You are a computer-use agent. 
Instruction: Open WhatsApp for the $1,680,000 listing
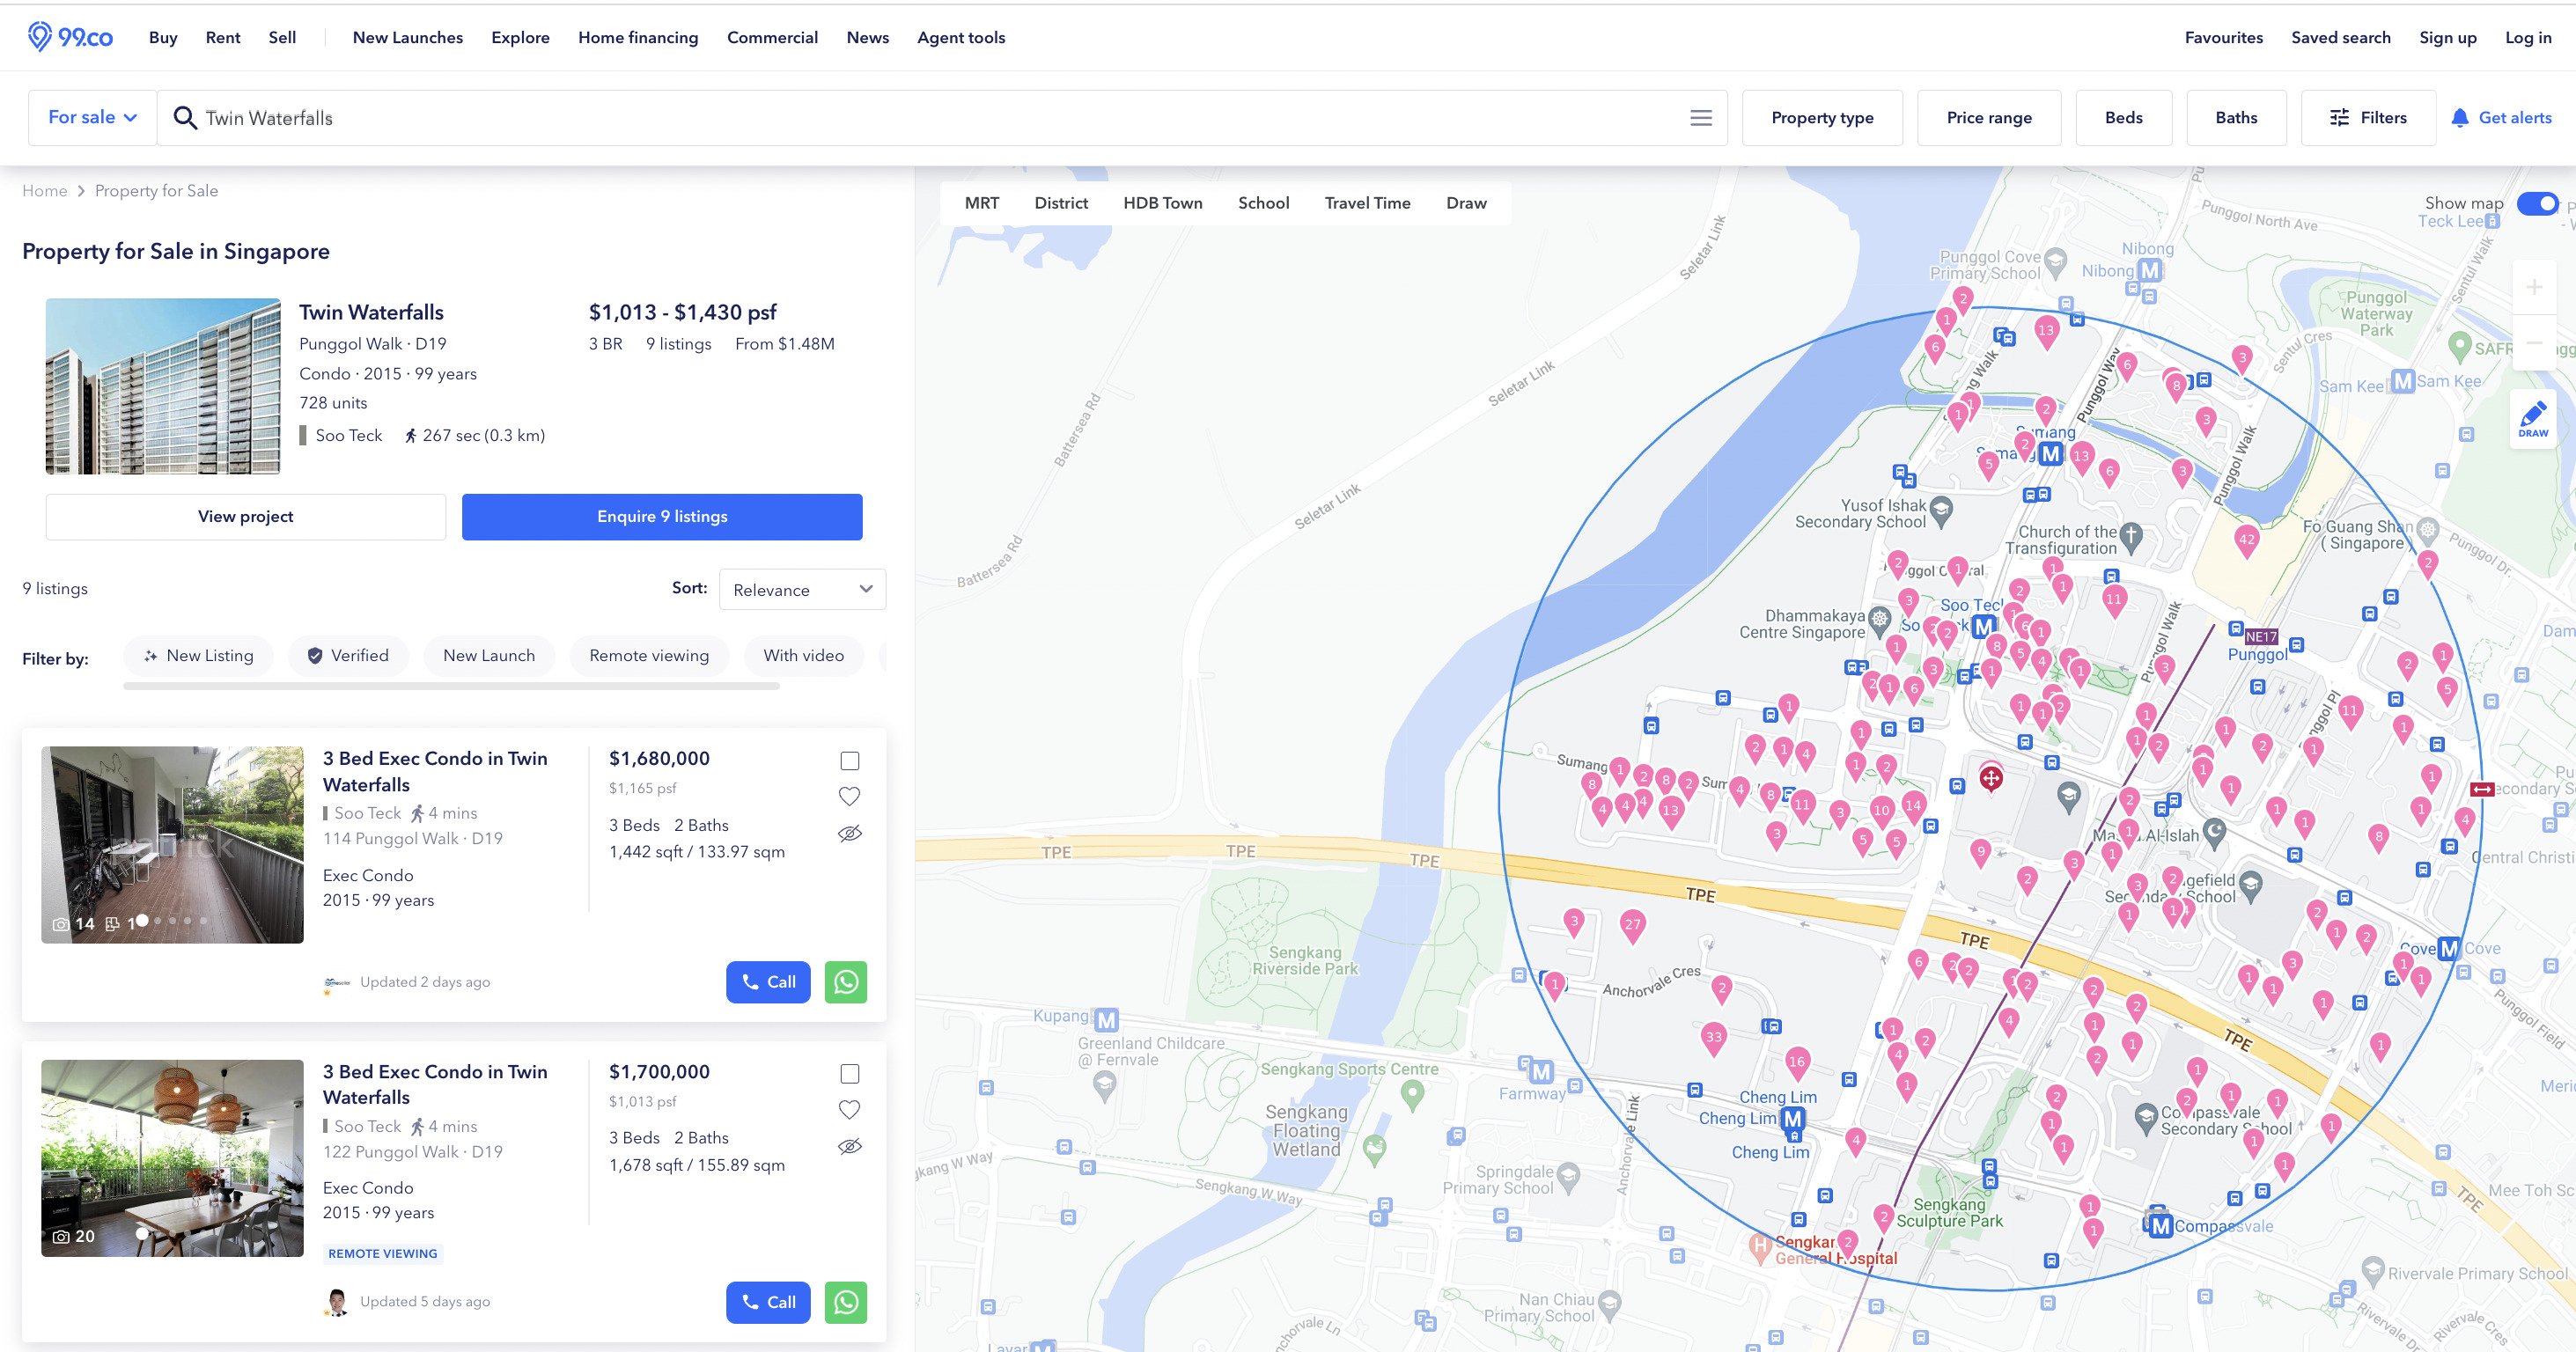pyautogui.click(x=846, y=982)
